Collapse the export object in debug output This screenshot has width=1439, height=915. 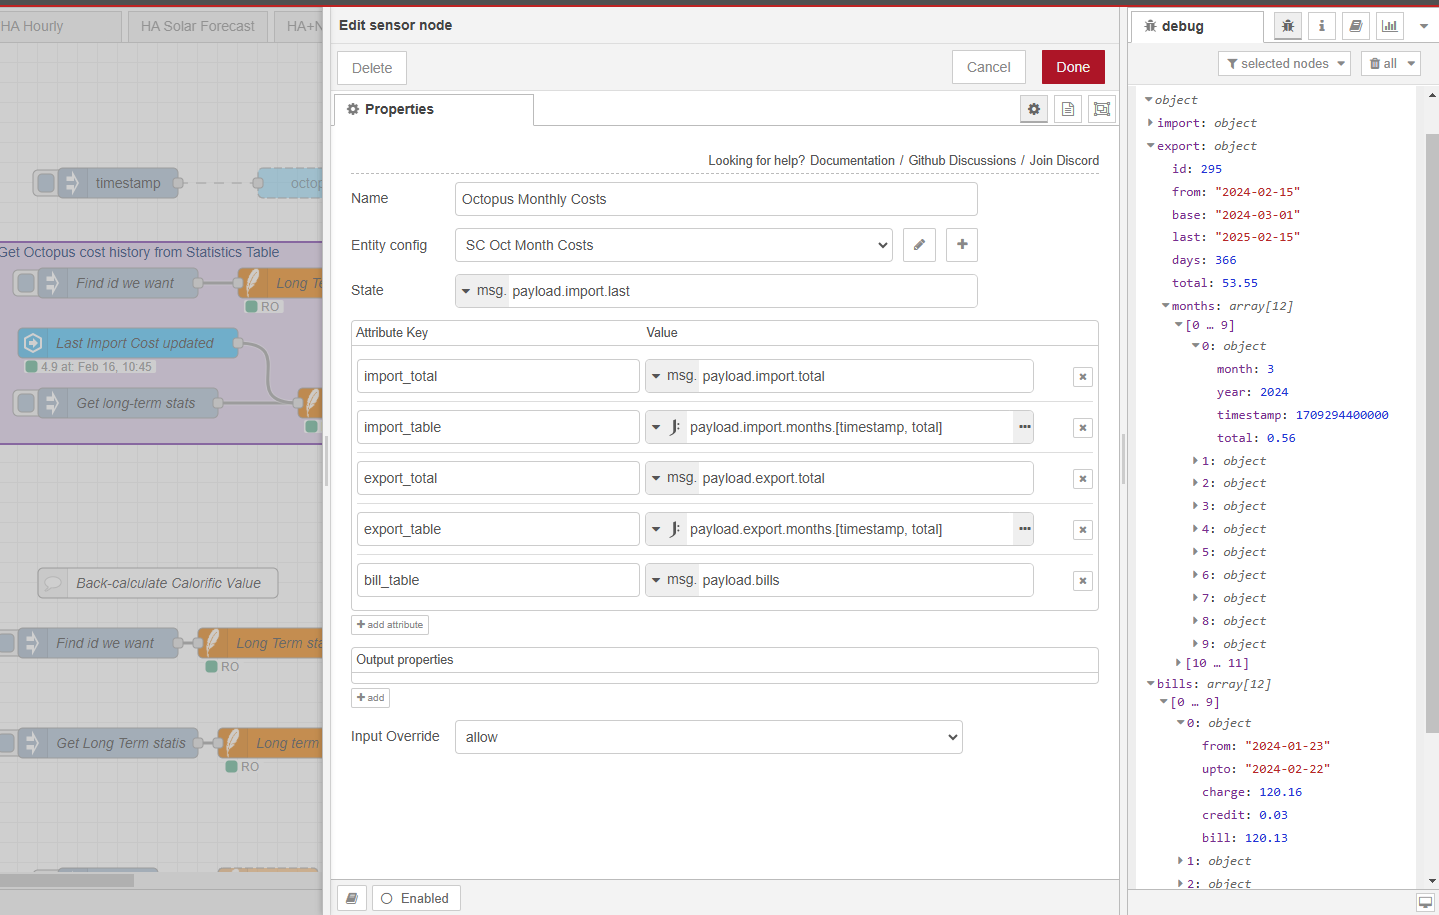1150,145
